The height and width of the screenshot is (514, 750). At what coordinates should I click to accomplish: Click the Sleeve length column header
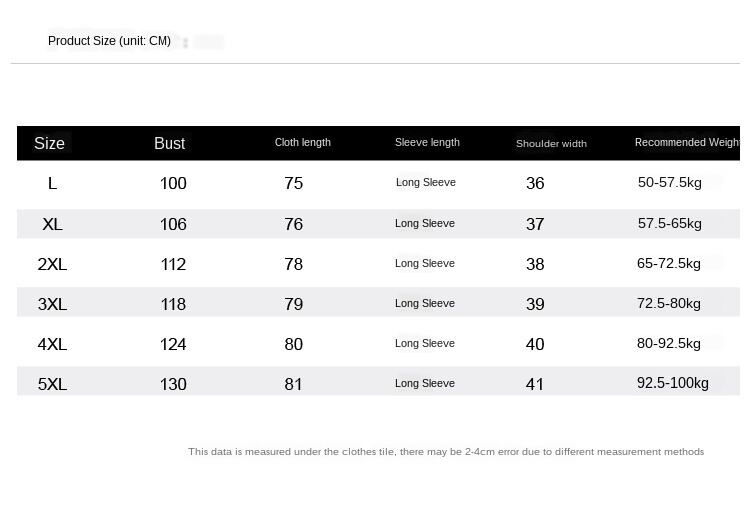point(427,142)
